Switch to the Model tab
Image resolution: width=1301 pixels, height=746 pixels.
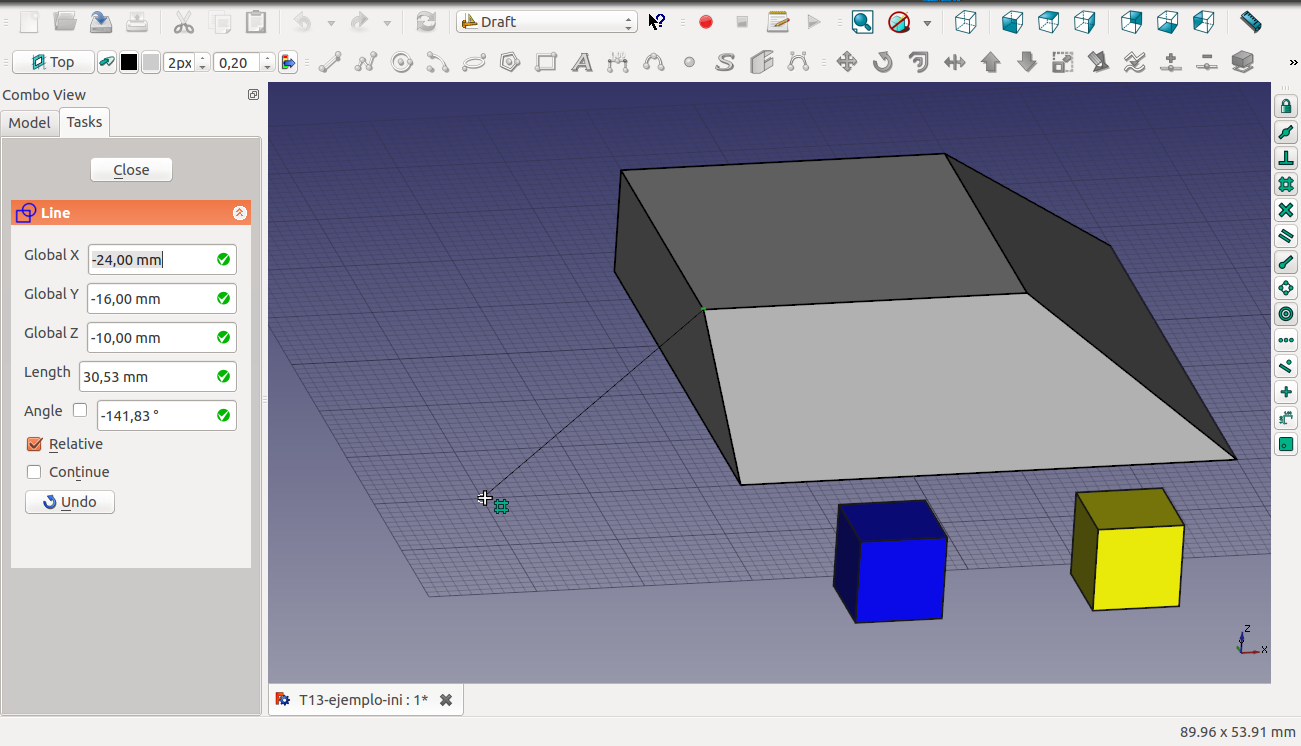tap(29, 122)
